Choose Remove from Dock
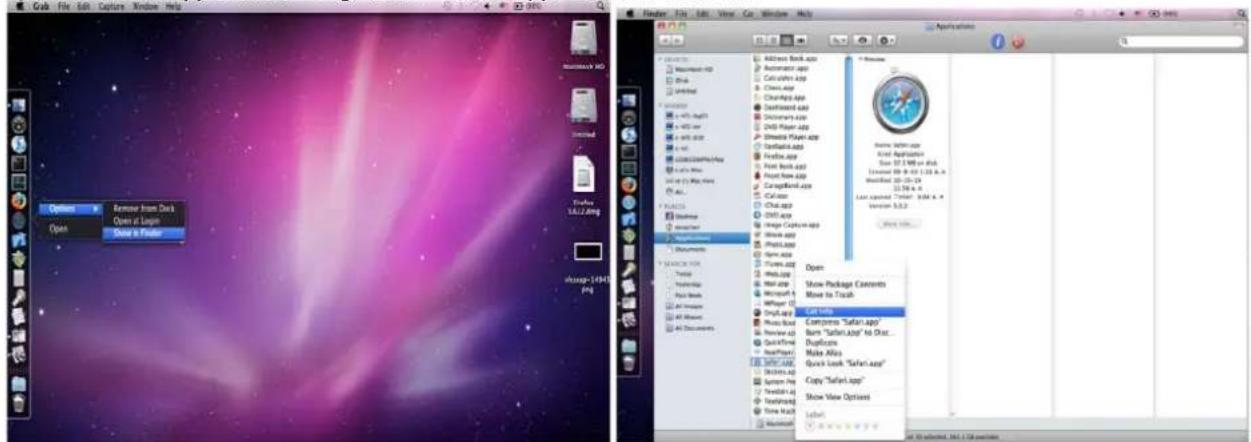1251x442 pixels. pos(145,208)
